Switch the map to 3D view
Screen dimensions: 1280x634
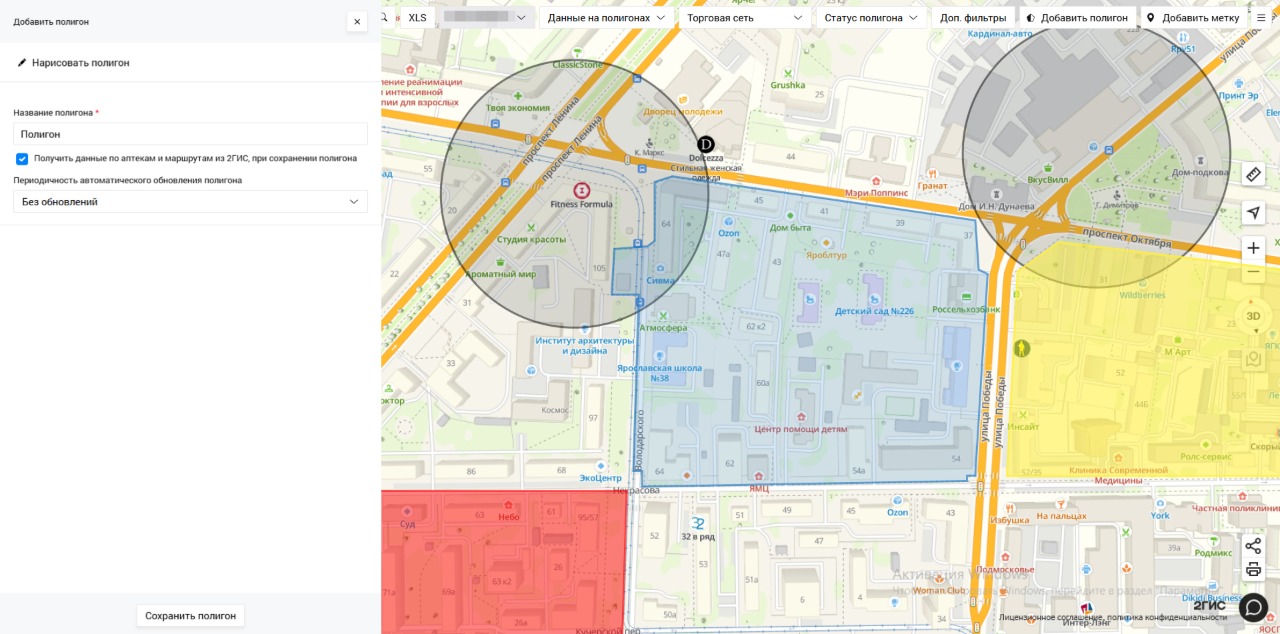point(1253,316)
